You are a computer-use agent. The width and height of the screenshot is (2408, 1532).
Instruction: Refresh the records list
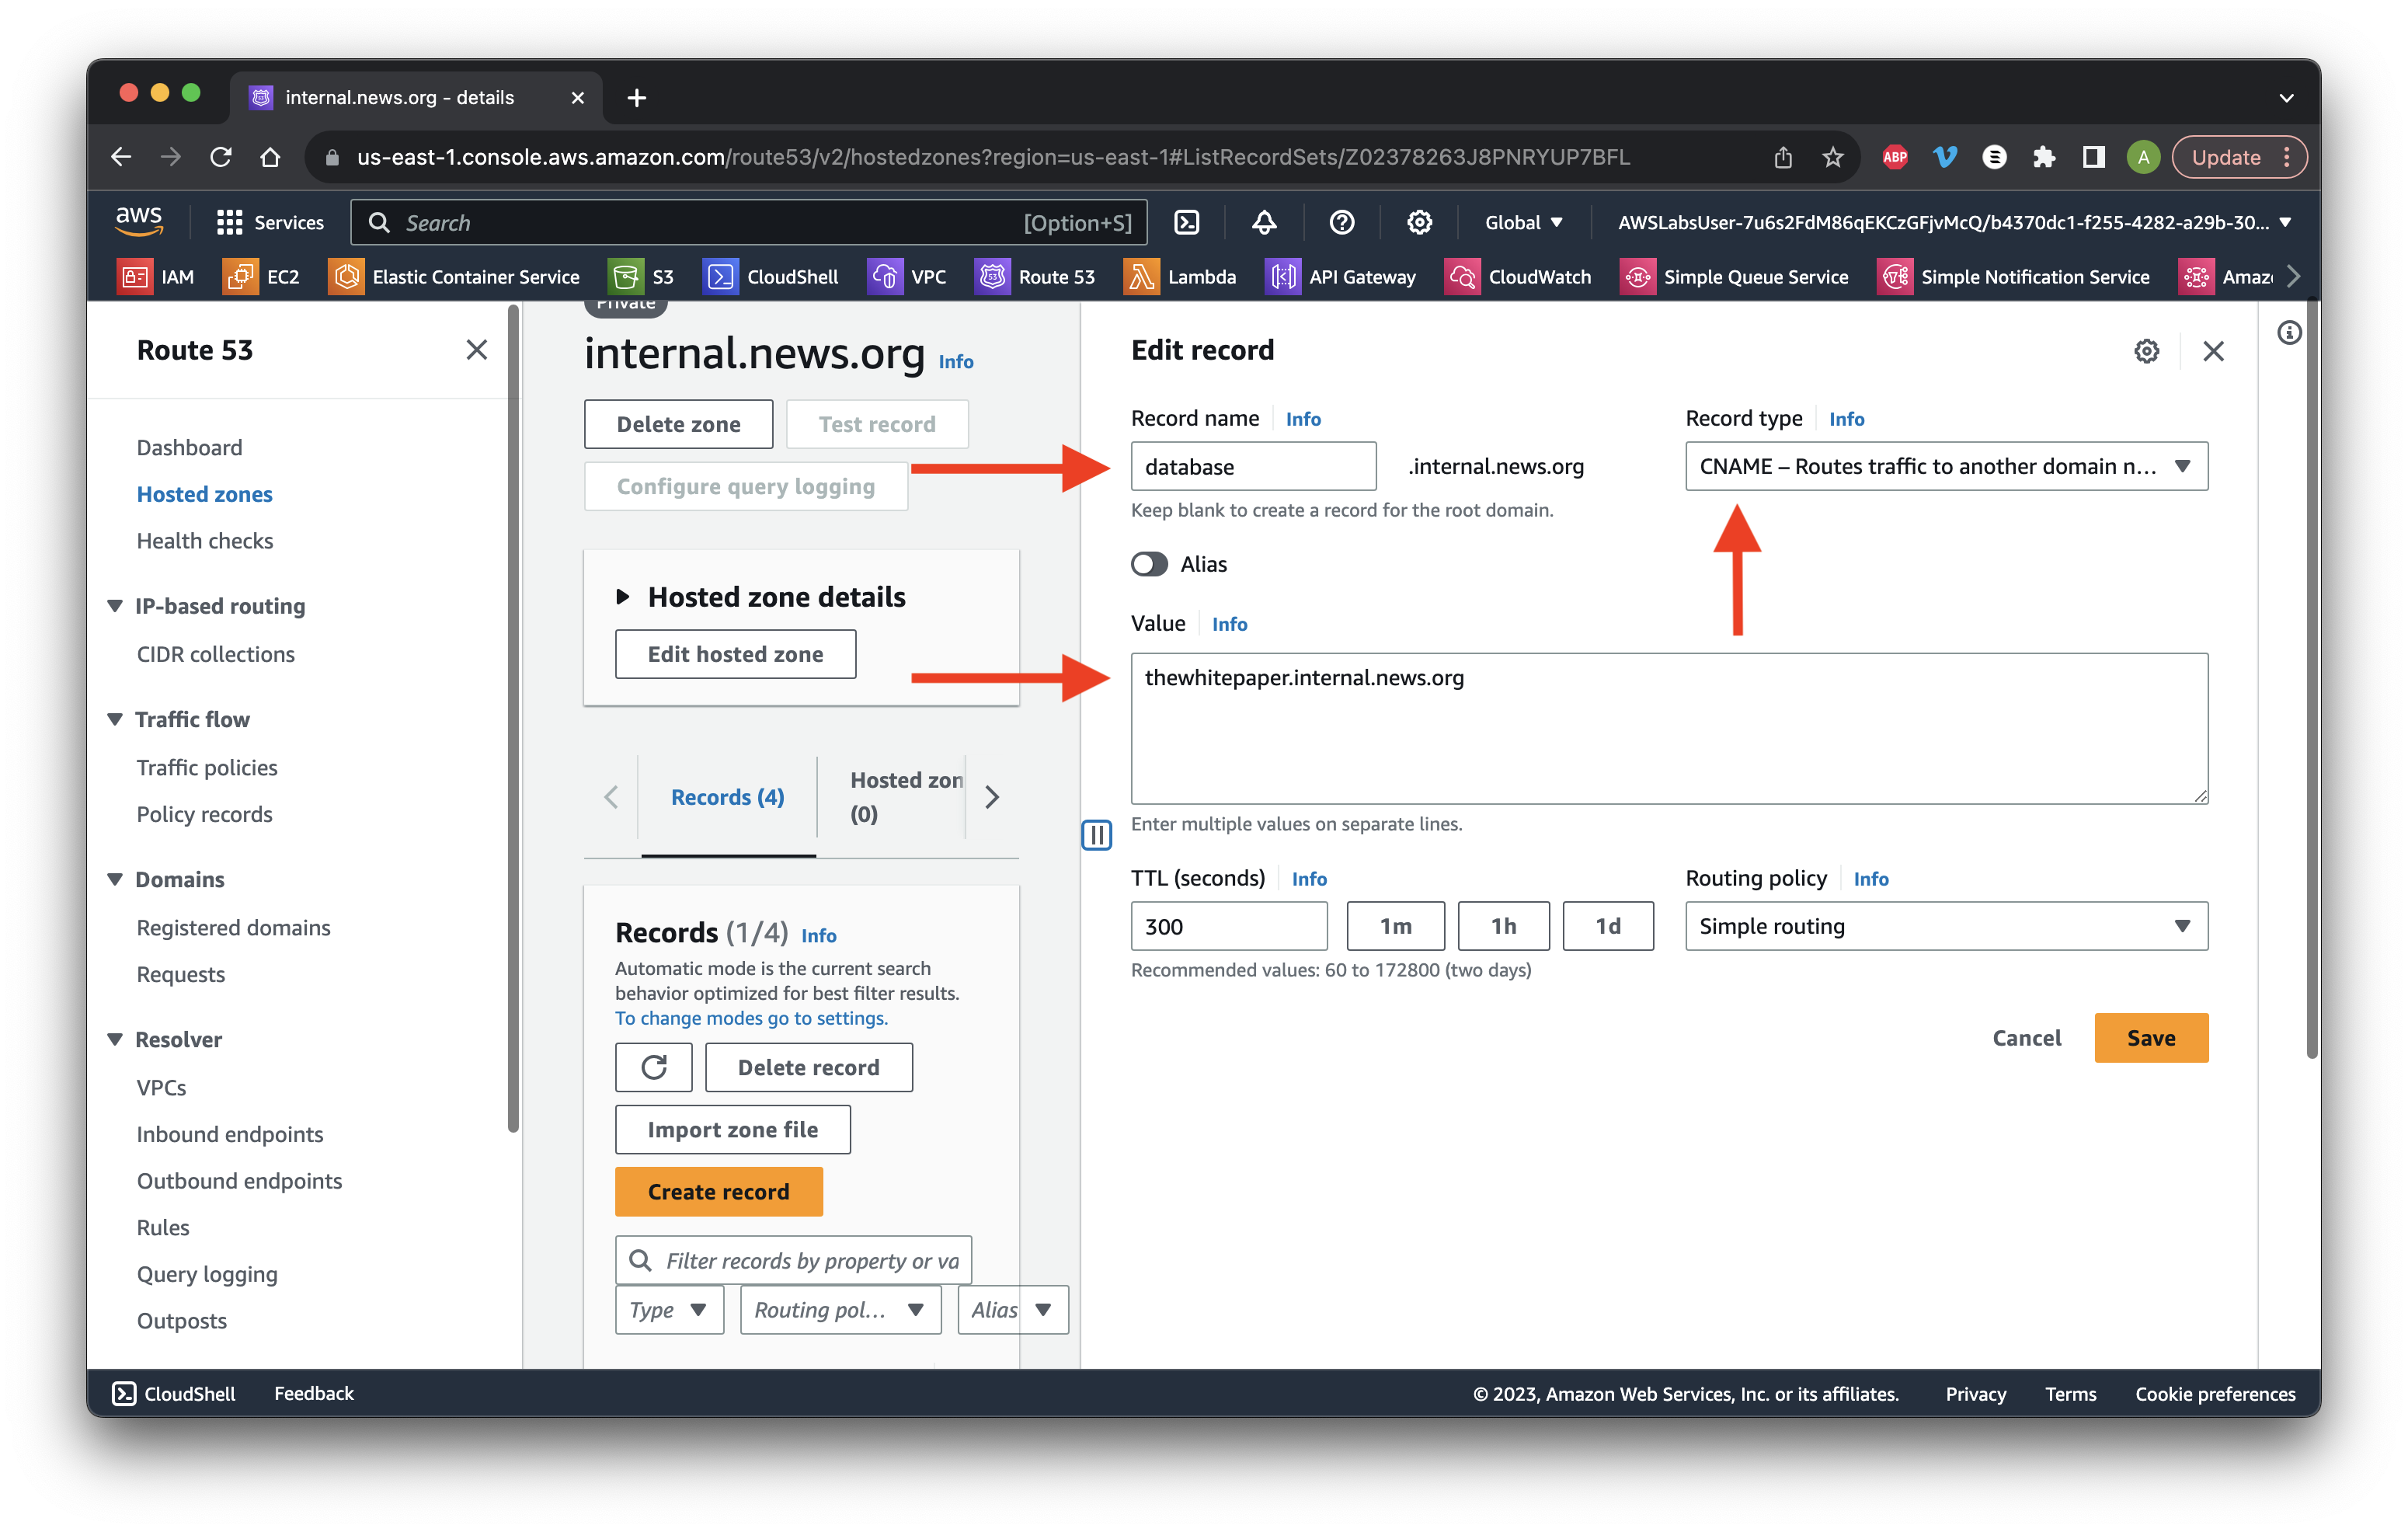click(654, 1067)
